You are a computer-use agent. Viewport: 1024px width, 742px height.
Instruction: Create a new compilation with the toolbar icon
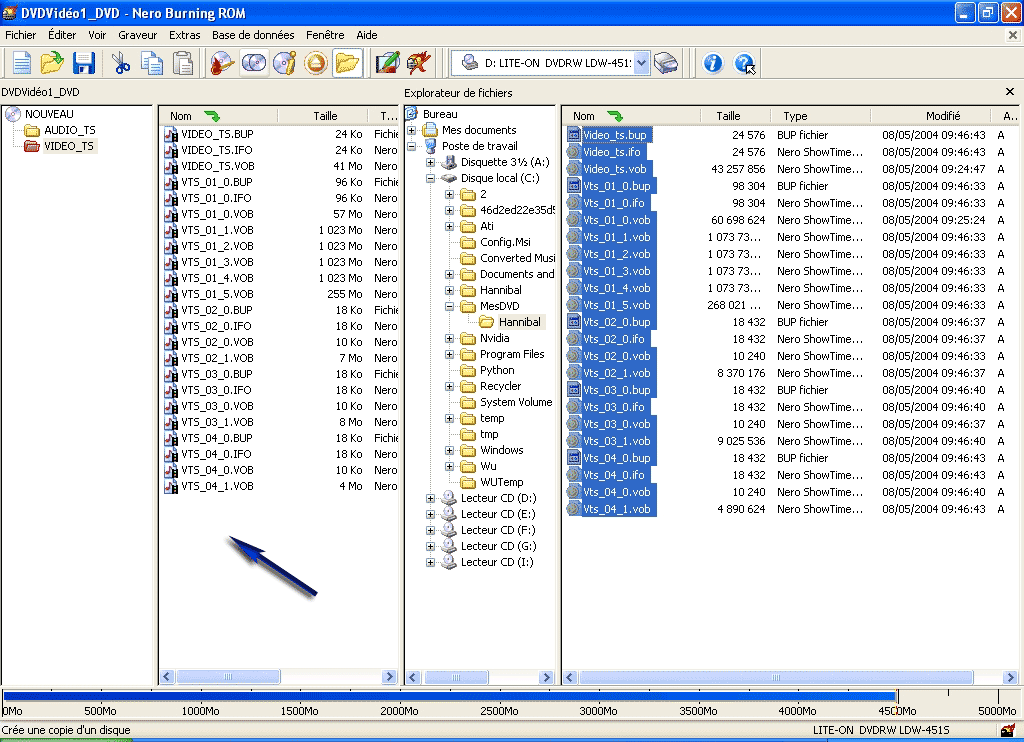pyautogui.click(x=22, y=63)
